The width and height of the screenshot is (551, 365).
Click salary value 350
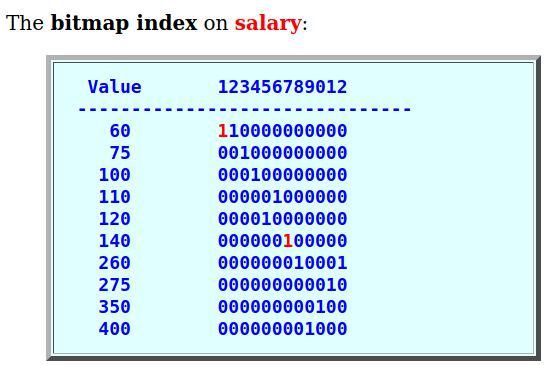[x=115, y=307]
